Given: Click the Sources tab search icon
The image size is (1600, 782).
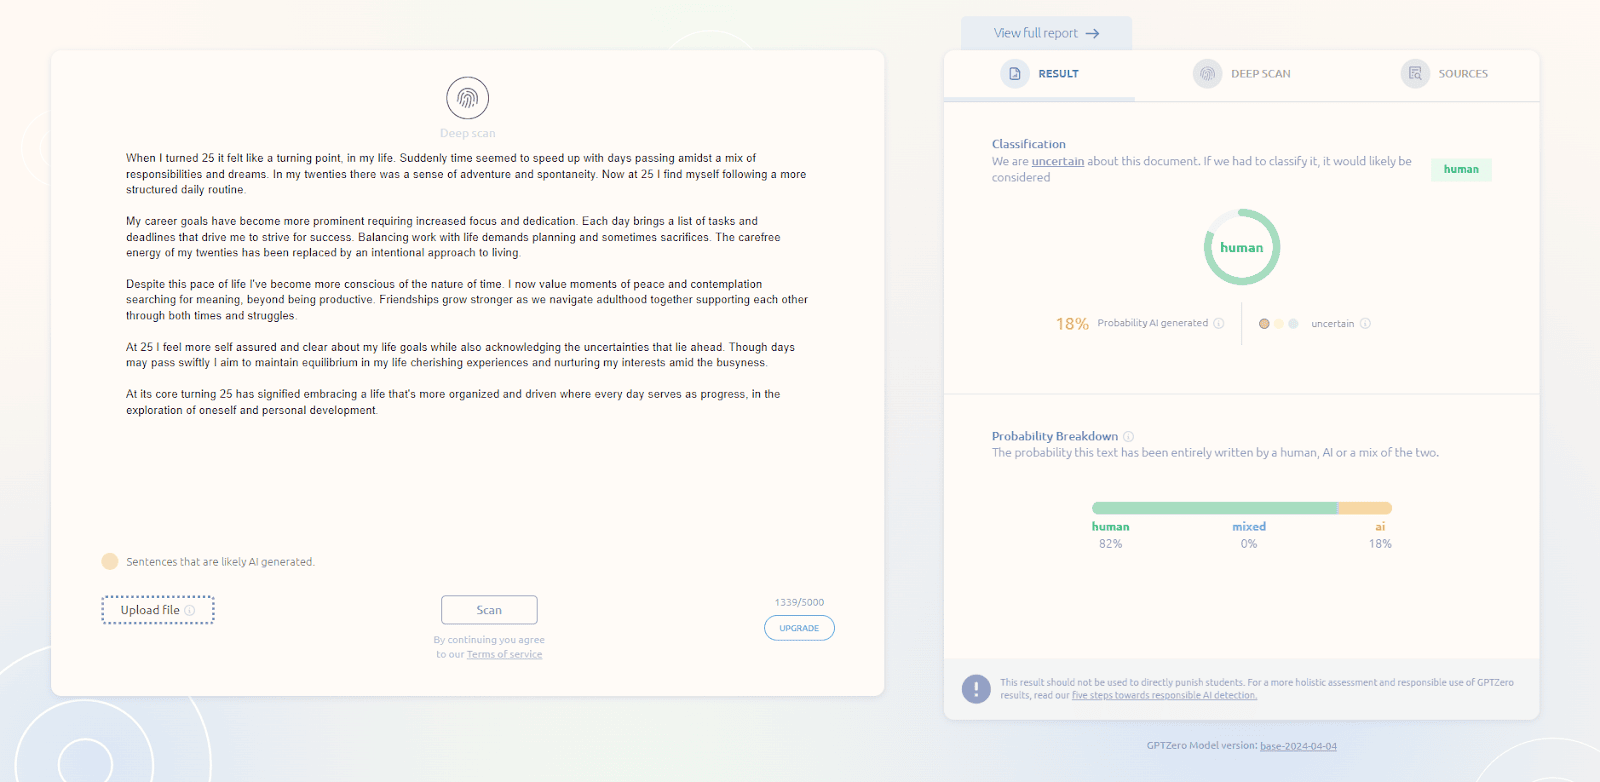Looking at the screenshot, I should click(1415, 74).
